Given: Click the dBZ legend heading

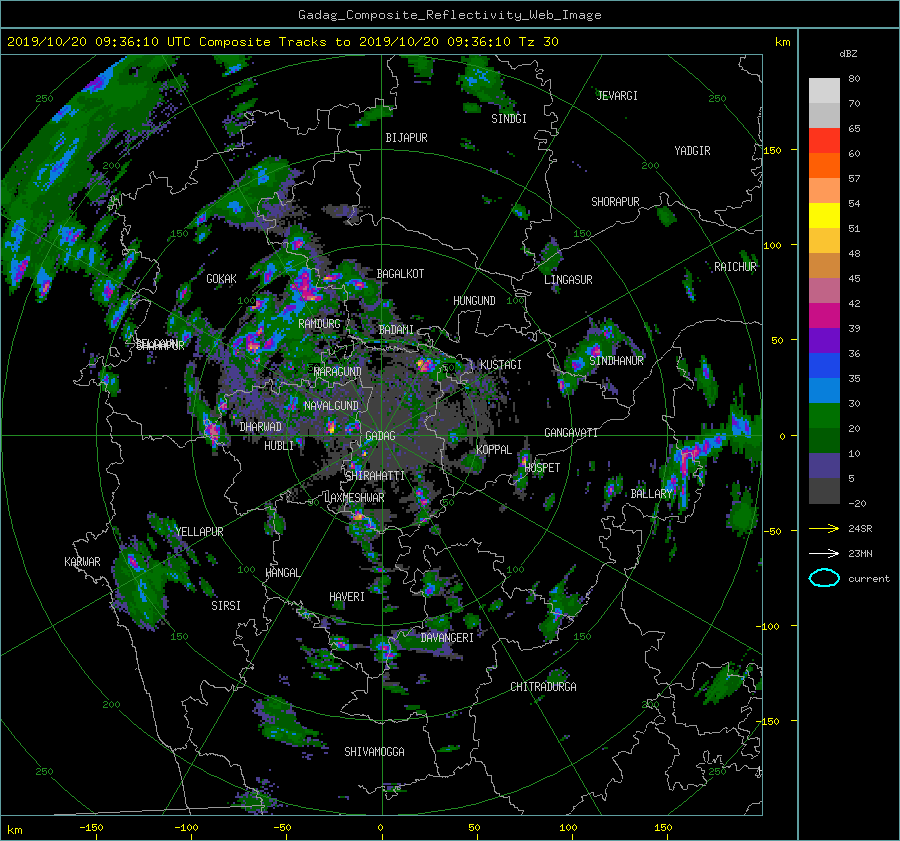Looking at the screenshot, I should tap(848, 54).
